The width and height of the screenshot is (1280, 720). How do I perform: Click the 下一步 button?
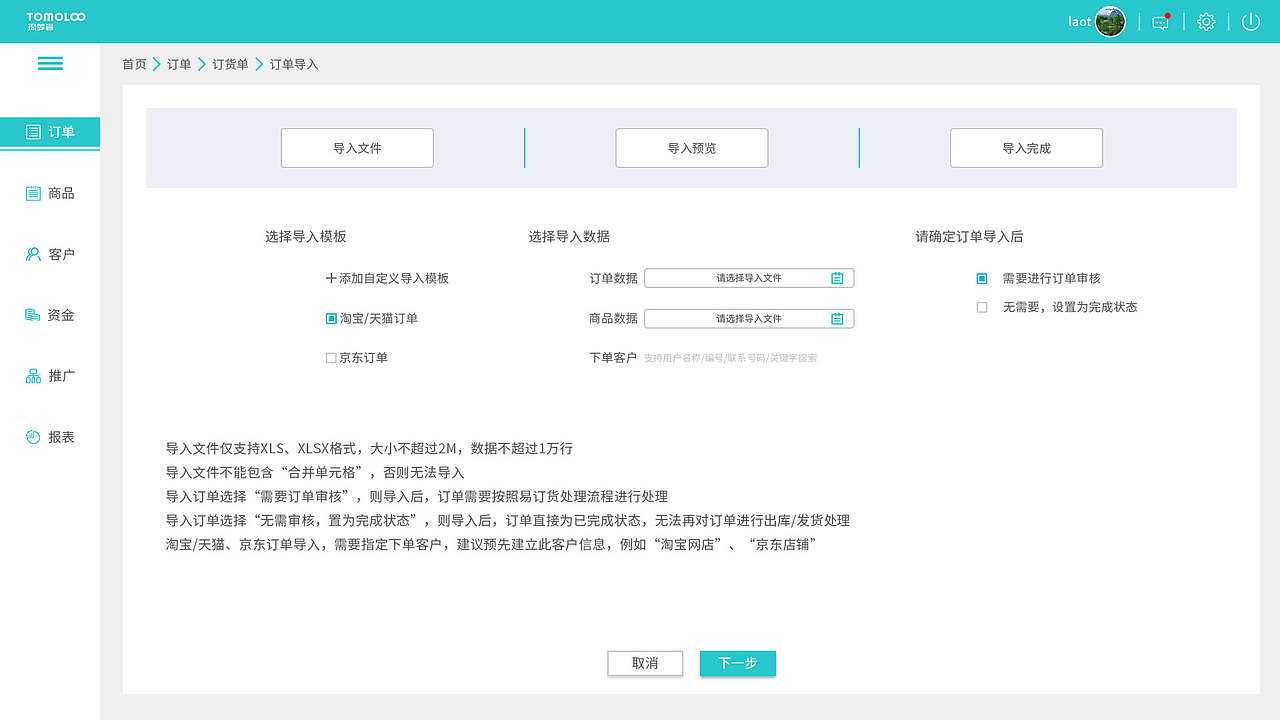[737, 663]
